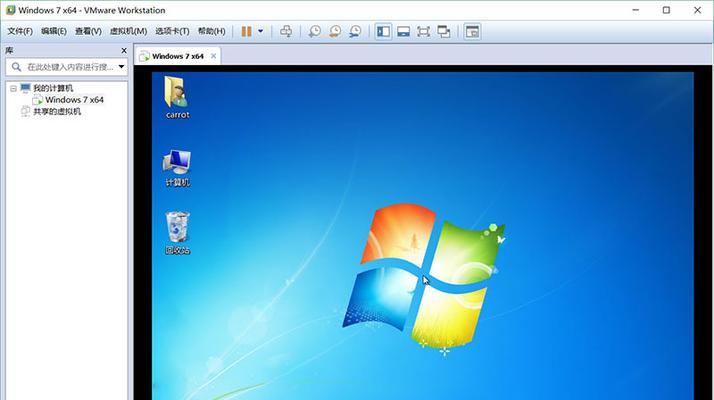Open the 文件(F) menu
This screenshot has height=400, width=714.
[x=20, y=31]
